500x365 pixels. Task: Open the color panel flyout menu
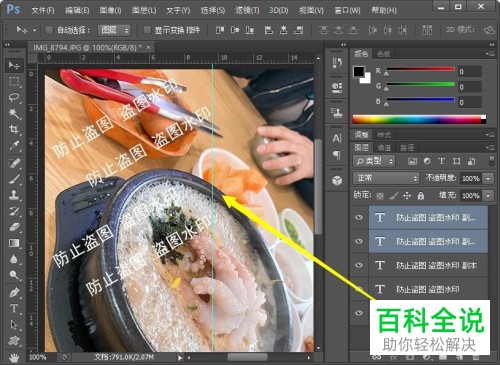(490, 53)
